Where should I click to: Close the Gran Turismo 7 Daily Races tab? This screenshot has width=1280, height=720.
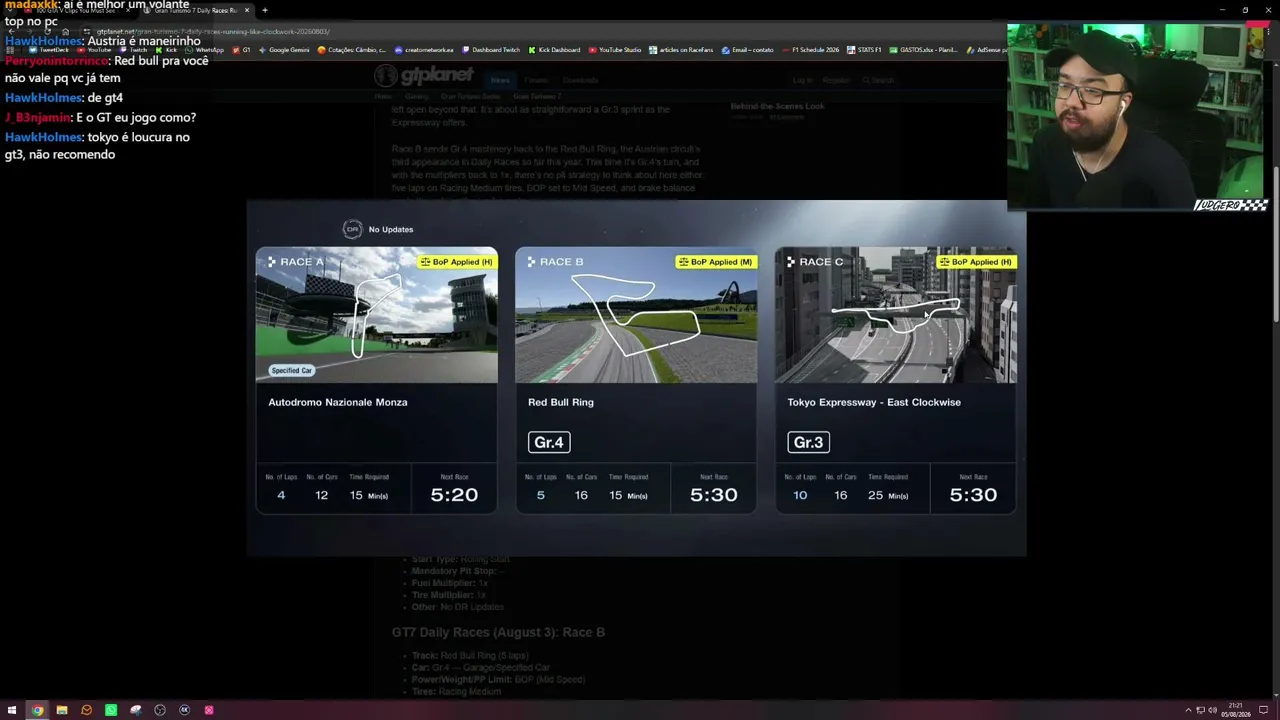pos(247,10)
